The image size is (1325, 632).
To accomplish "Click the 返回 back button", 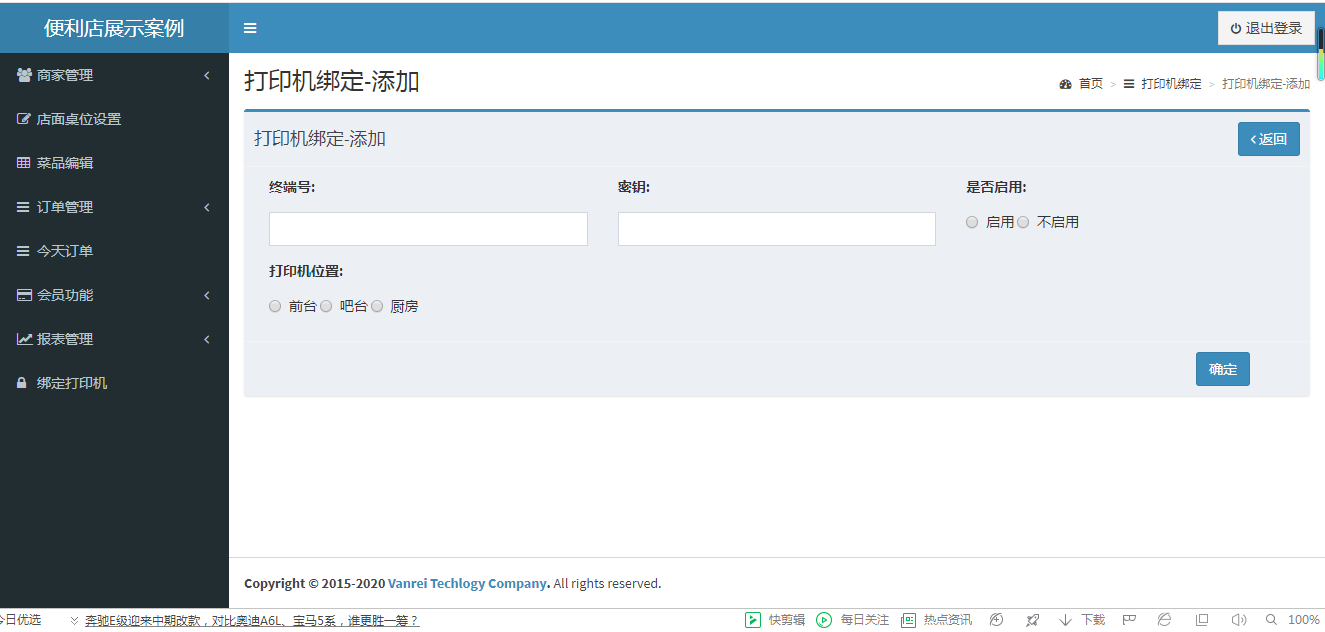I will pyautogui.click(x=1269, y=139).
